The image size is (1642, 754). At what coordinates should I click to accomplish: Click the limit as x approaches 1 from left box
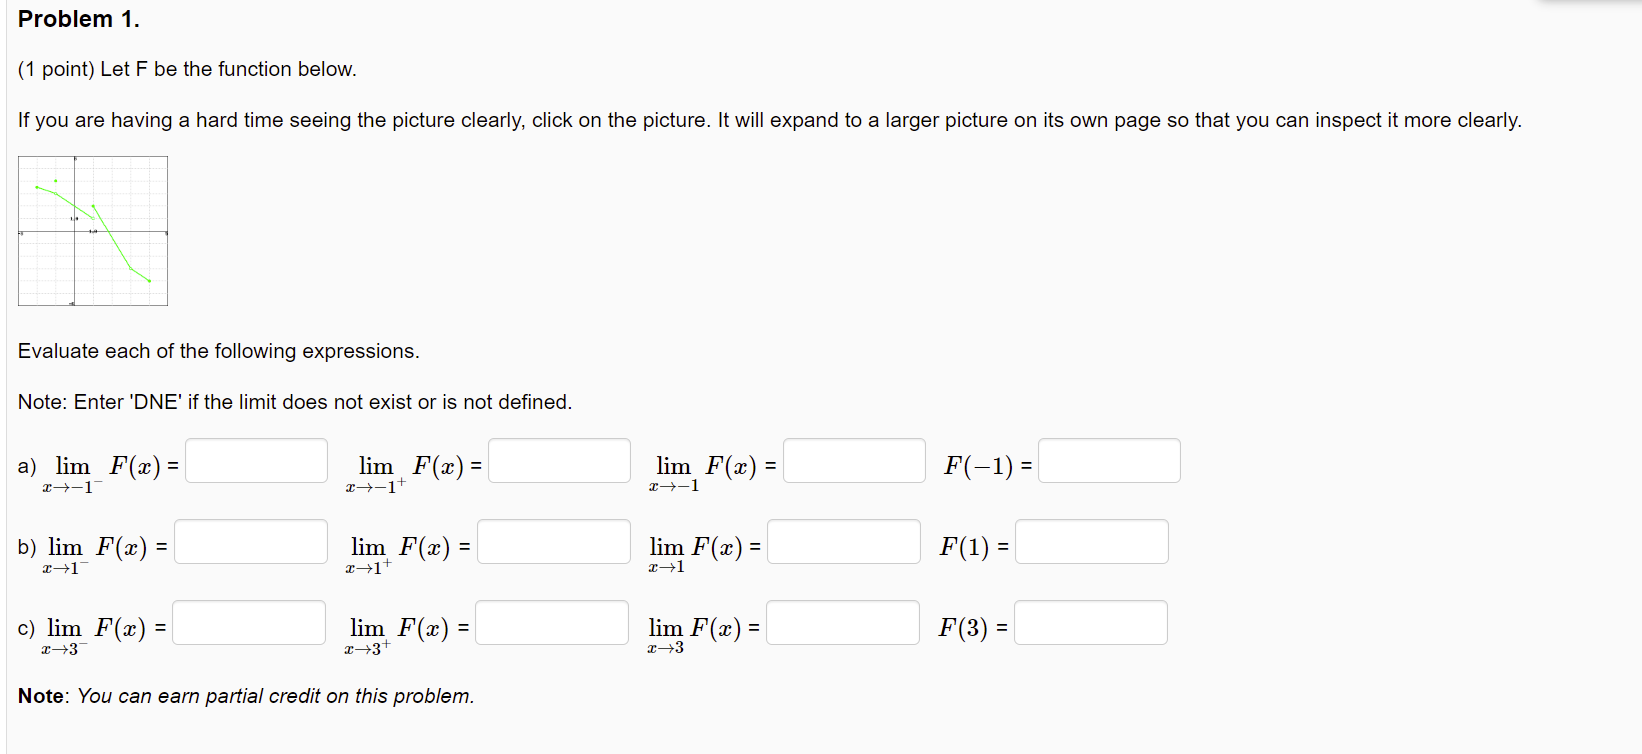251,542
